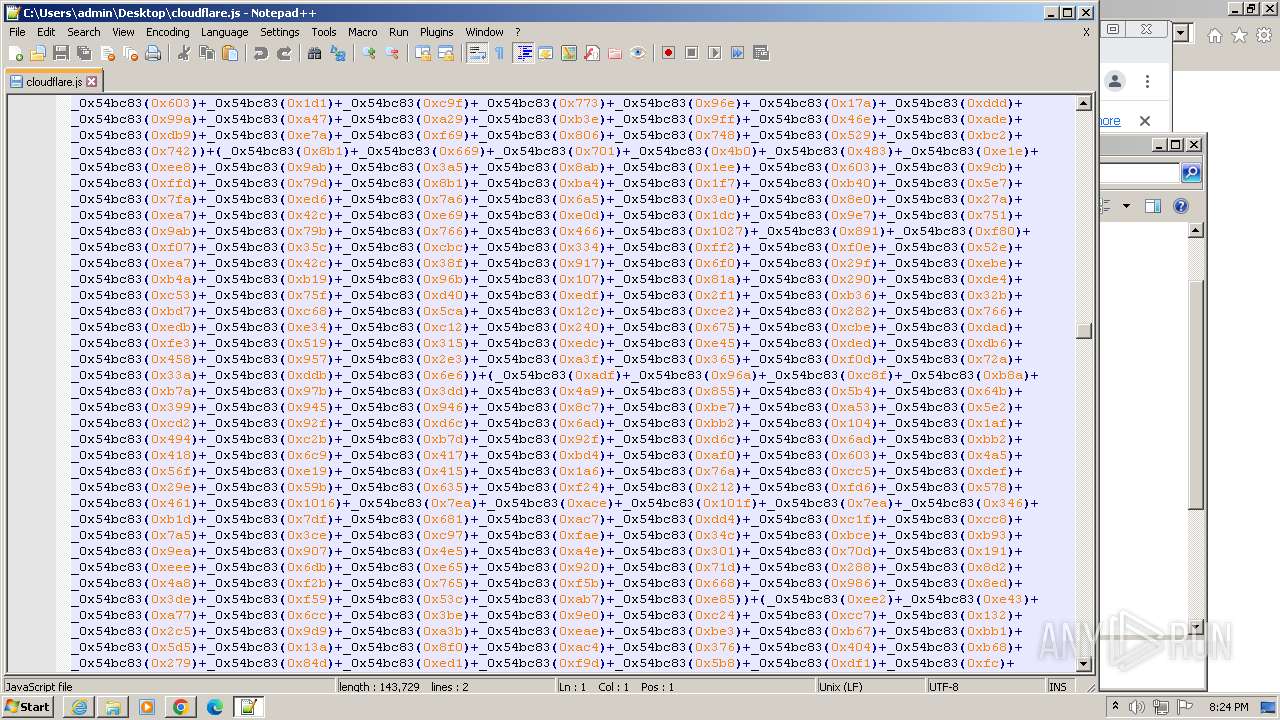Zoom out with the toolbar Zoom Out icon
This screenshot has width=1280, height=720.
point(392,53)
